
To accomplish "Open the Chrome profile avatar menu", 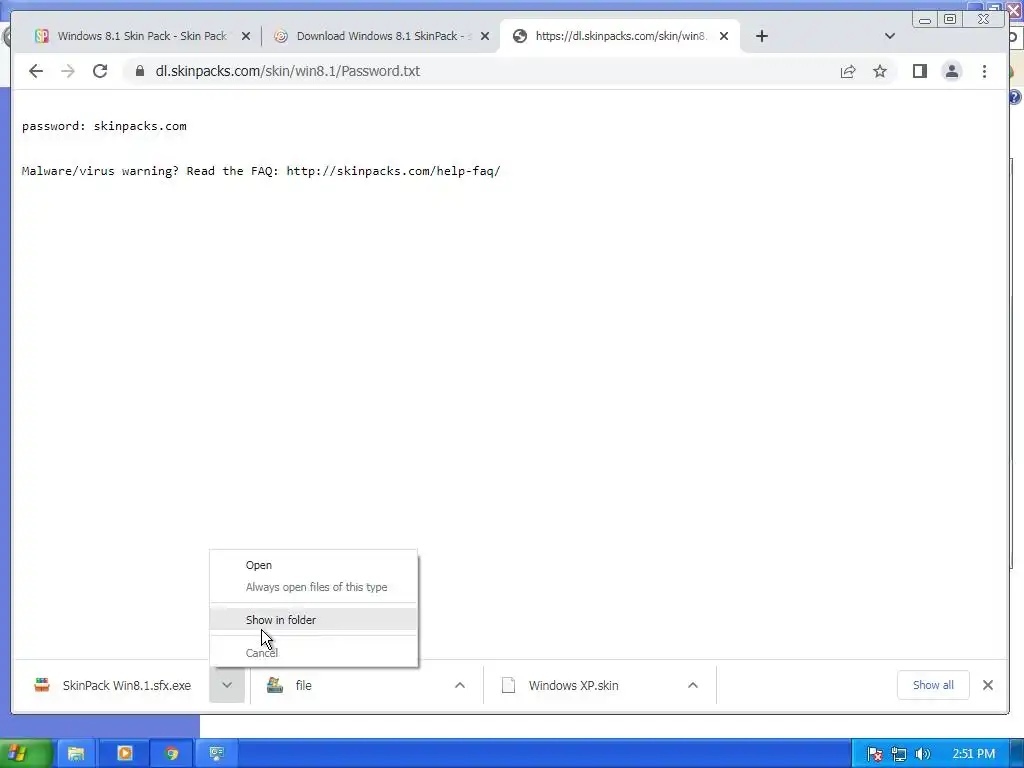I will [952, 71].
